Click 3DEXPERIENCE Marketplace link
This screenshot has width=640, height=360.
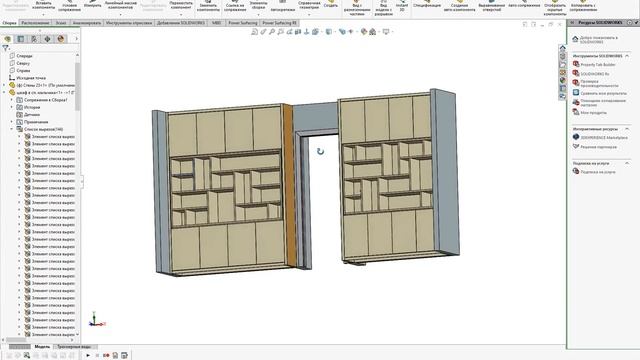point(604,138)
